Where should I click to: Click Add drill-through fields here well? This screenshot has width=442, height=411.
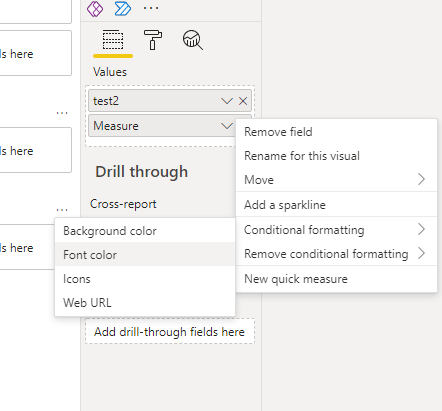pos(170,332)
